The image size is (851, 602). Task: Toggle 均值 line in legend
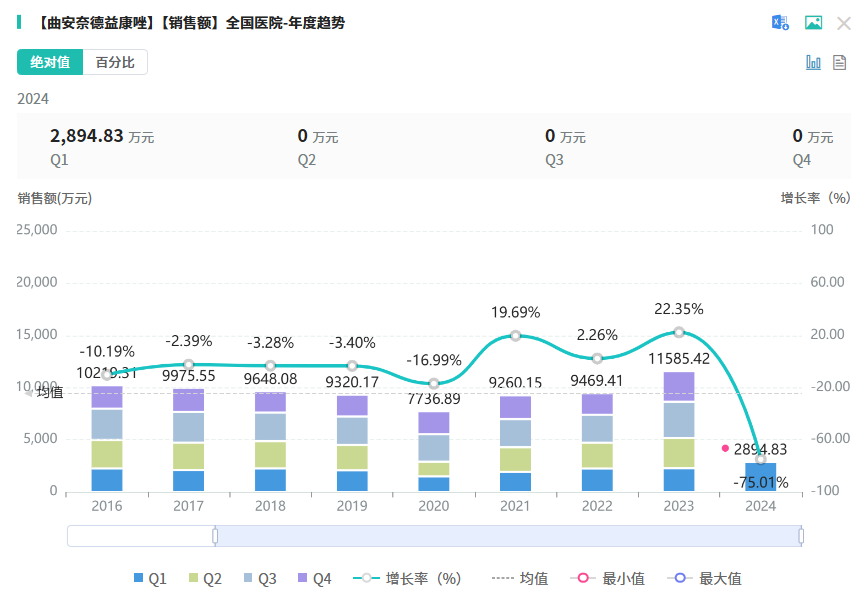coord(520,578)
